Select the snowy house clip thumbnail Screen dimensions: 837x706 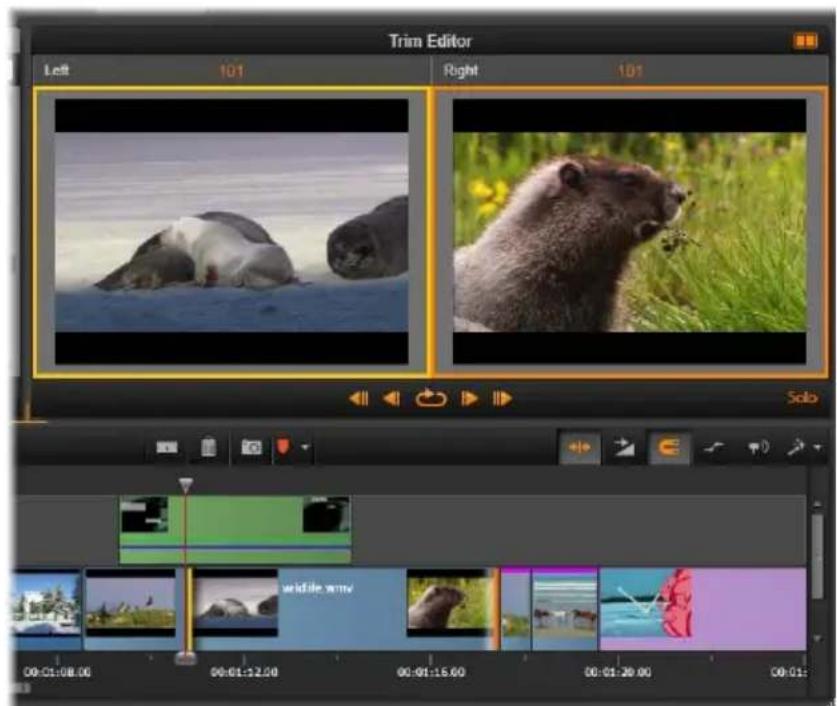click(47, 604)
